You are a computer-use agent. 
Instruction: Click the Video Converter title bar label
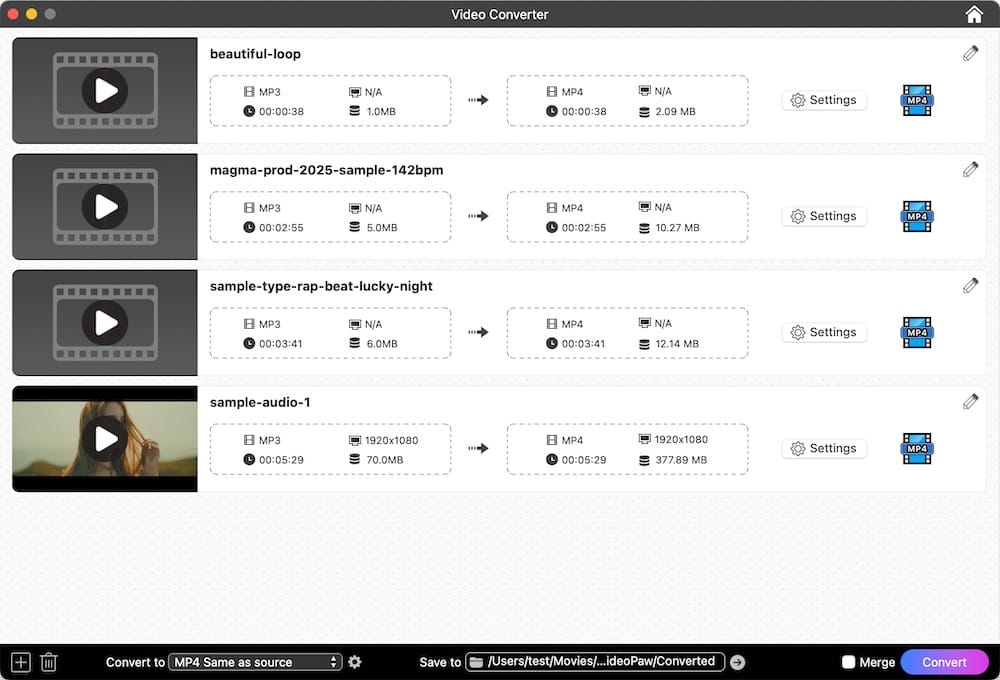click(500, 14)
